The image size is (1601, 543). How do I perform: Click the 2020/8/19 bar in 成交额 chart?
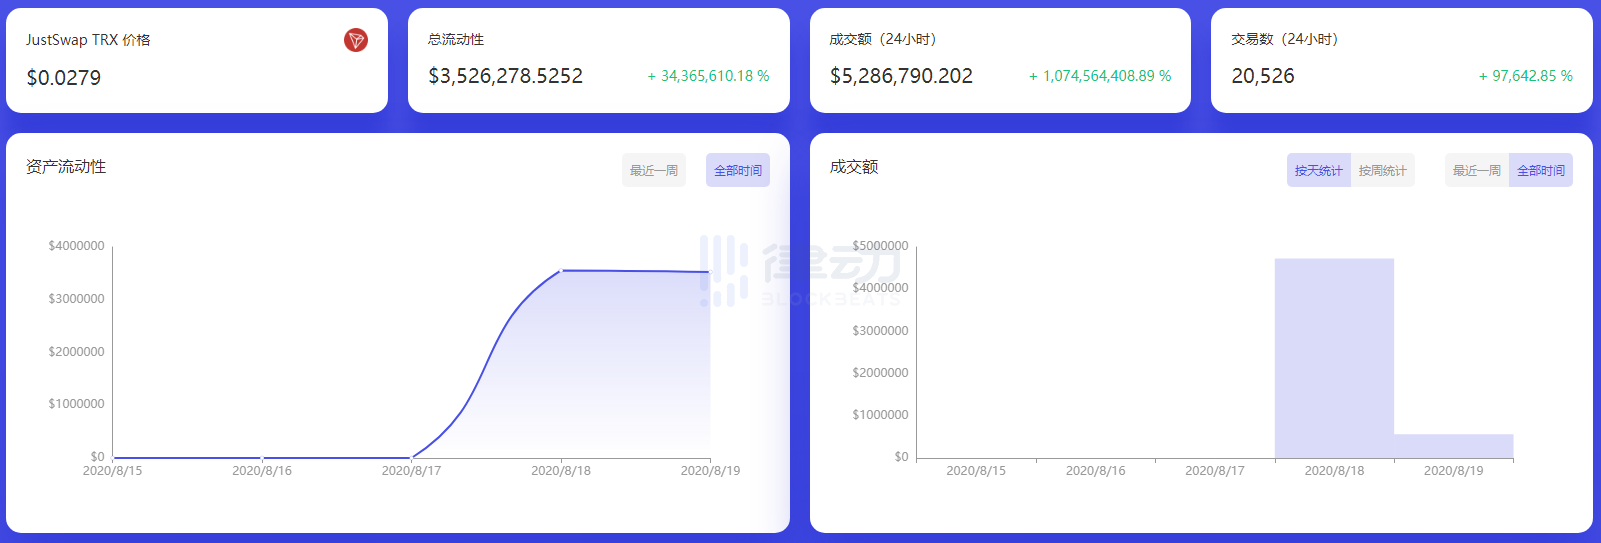pos(1454,446)
